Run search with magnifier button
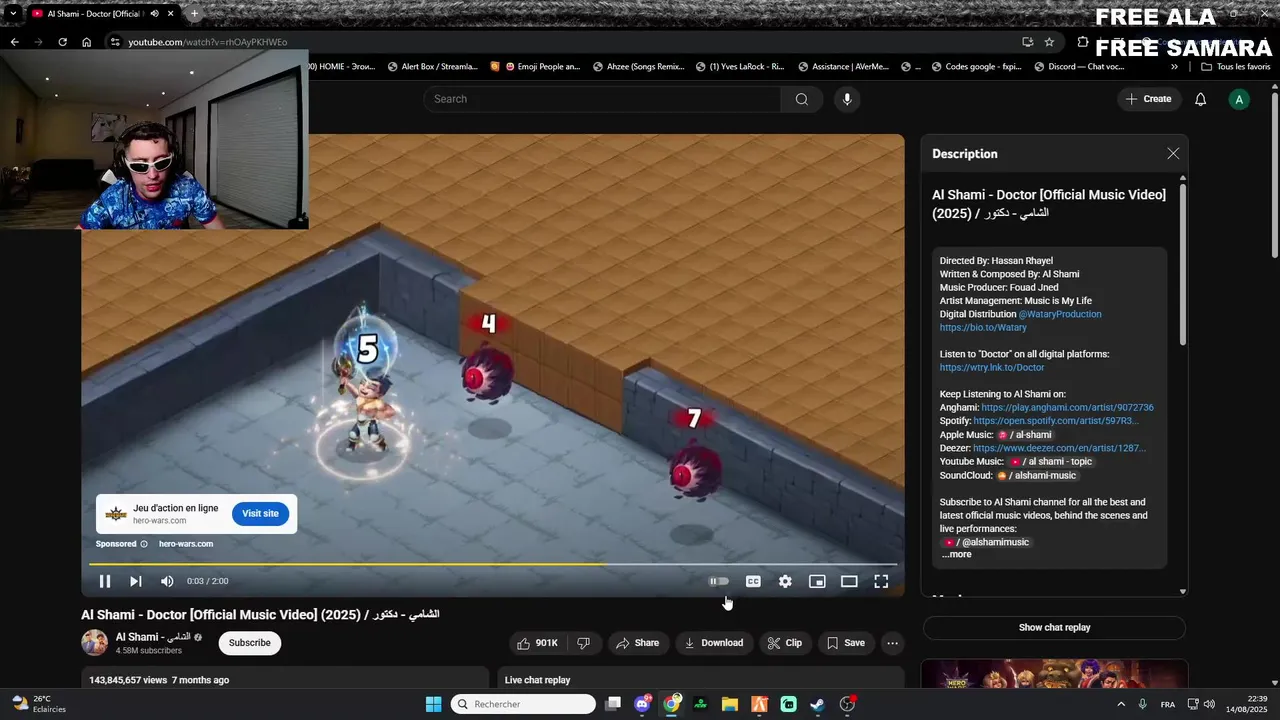This screenshot has width=1280, height=720. [x=802, y=99]
